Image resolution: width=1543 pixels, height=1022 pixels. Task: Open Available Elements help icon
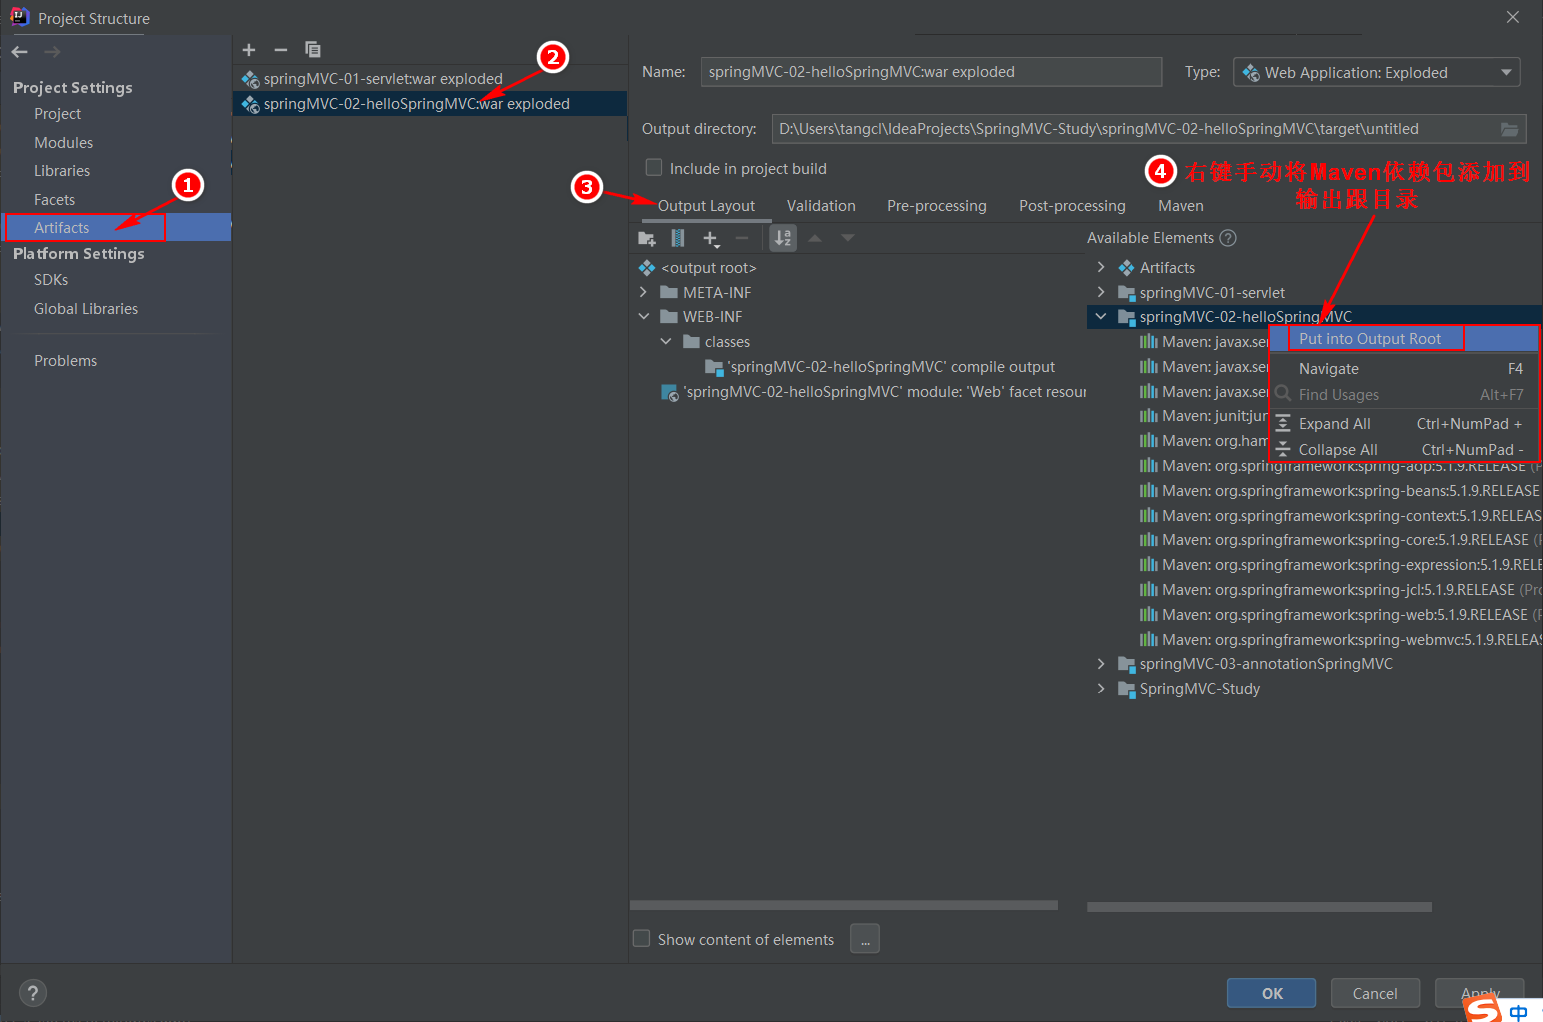1228,238
